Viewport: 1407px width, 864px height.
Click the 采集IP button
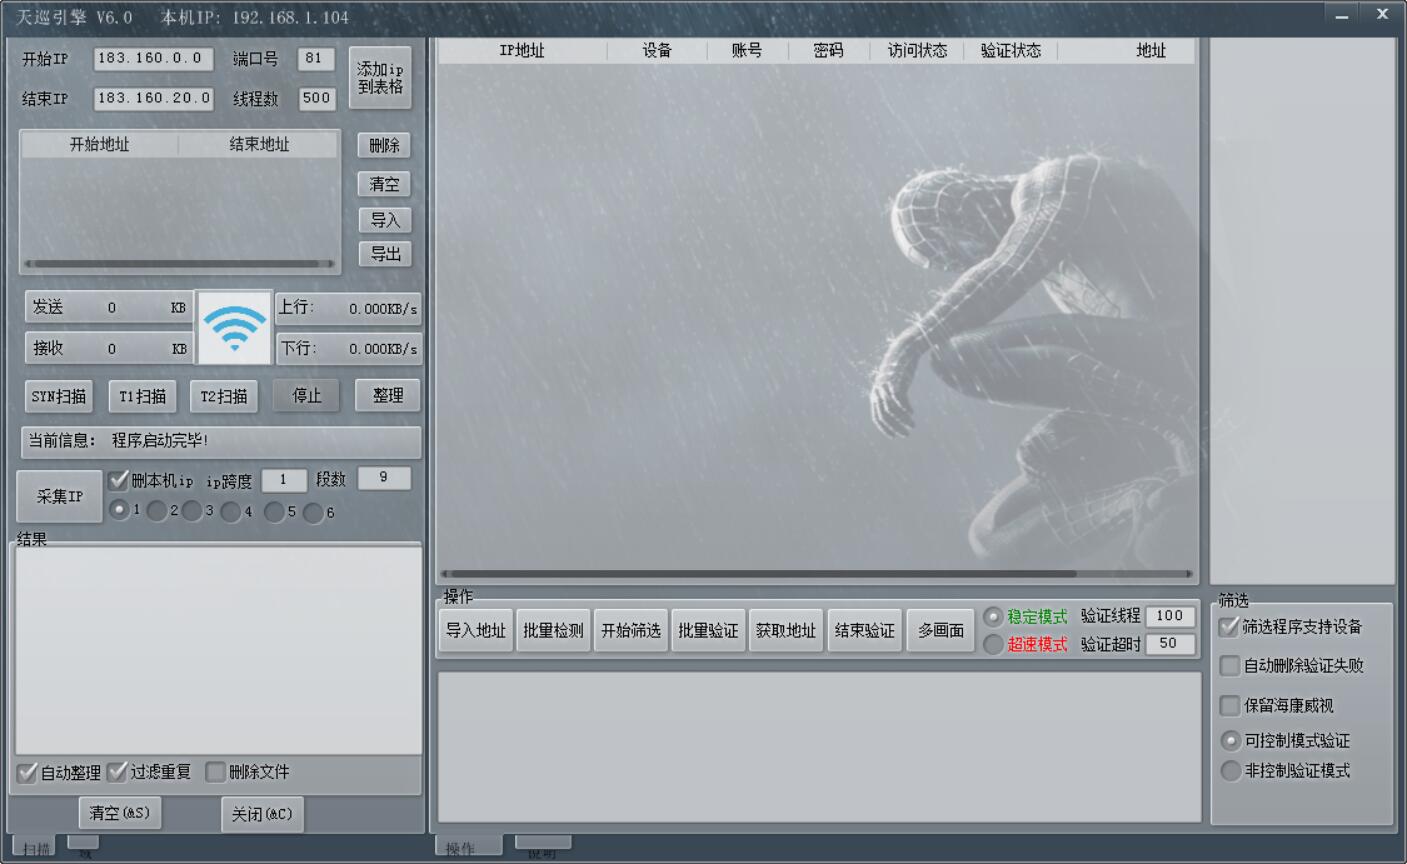(60, 496)
